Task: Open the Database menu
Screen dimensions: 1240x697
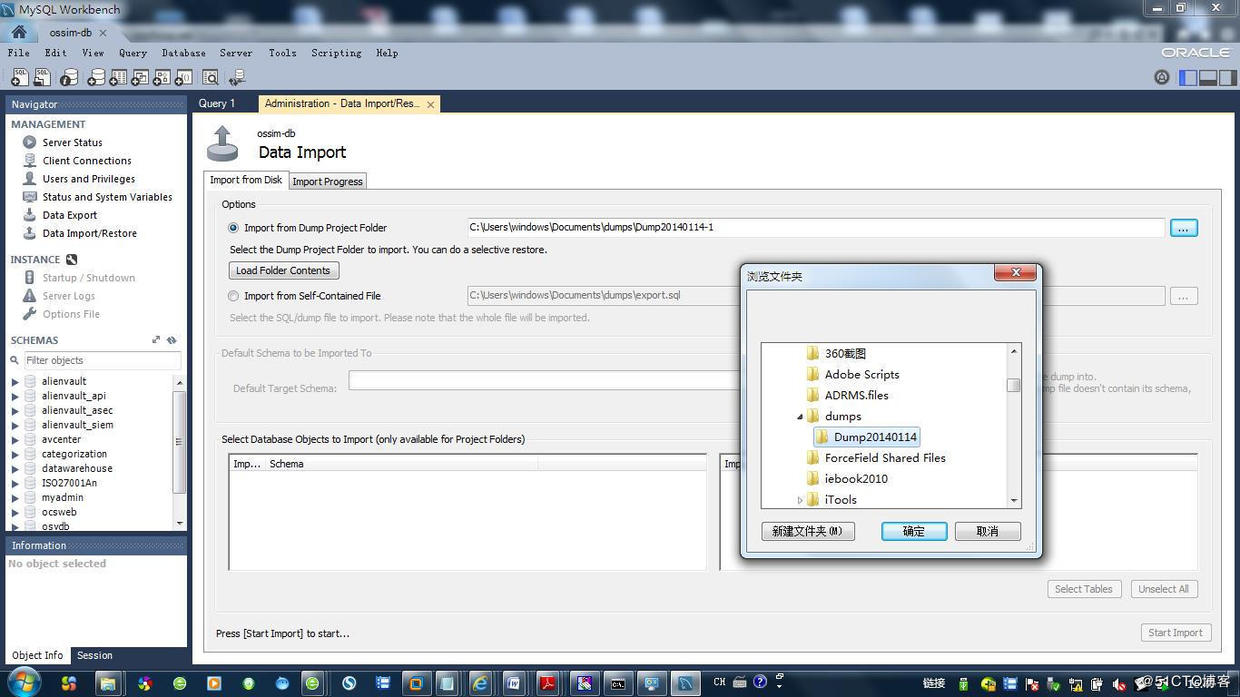Action: pyautogui.click(x=184, y=53)
